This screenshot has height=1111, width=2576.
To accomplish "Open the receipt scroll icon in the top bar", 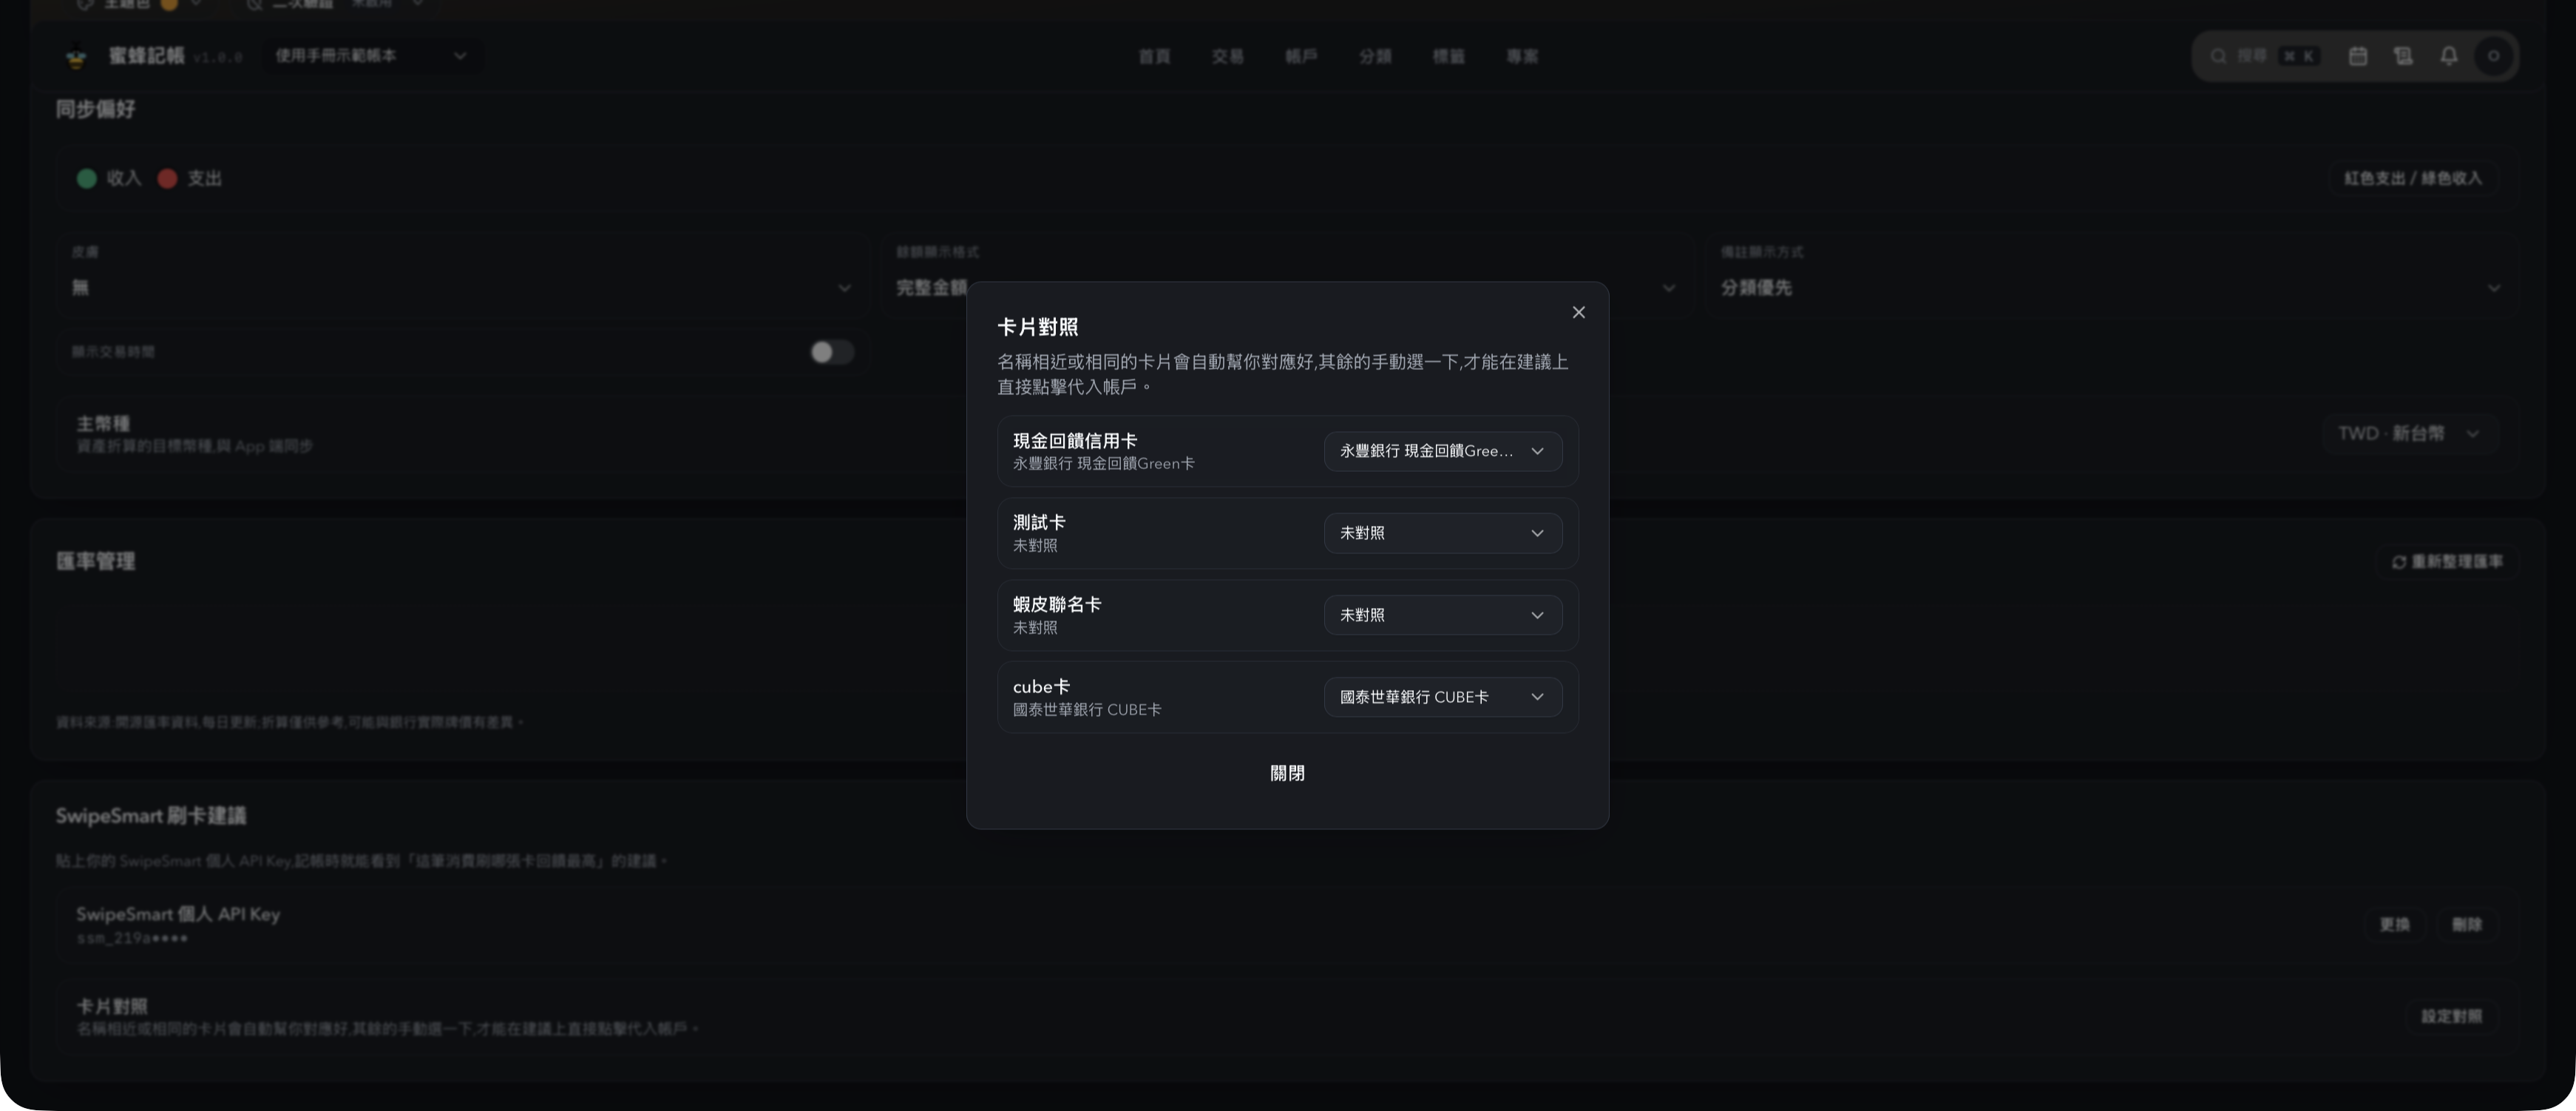I will [2403, 56].
